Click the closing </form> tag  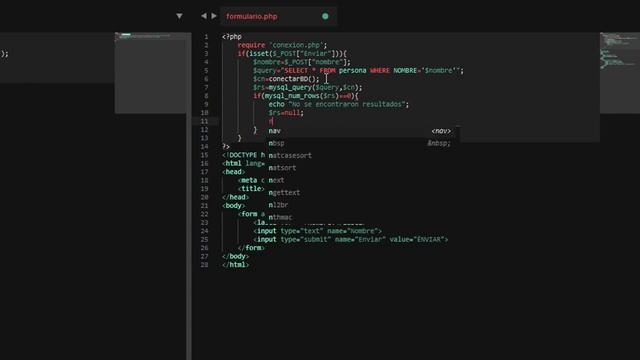click(x=251, y=248)
